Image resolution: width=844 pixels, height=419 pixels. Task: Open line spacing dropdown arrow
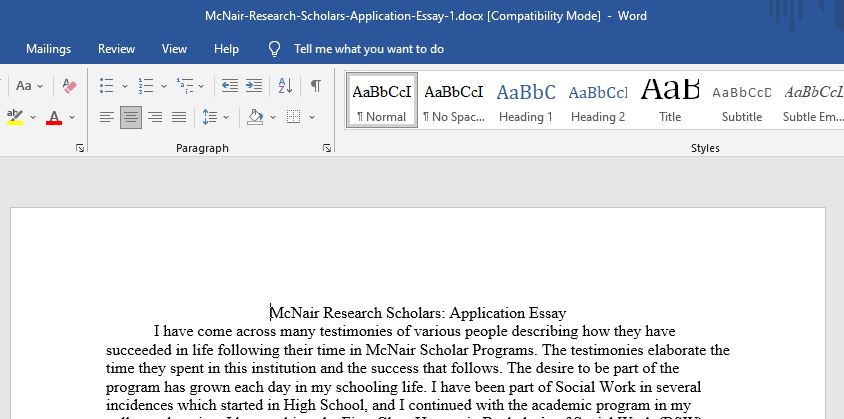click(226, 117)
